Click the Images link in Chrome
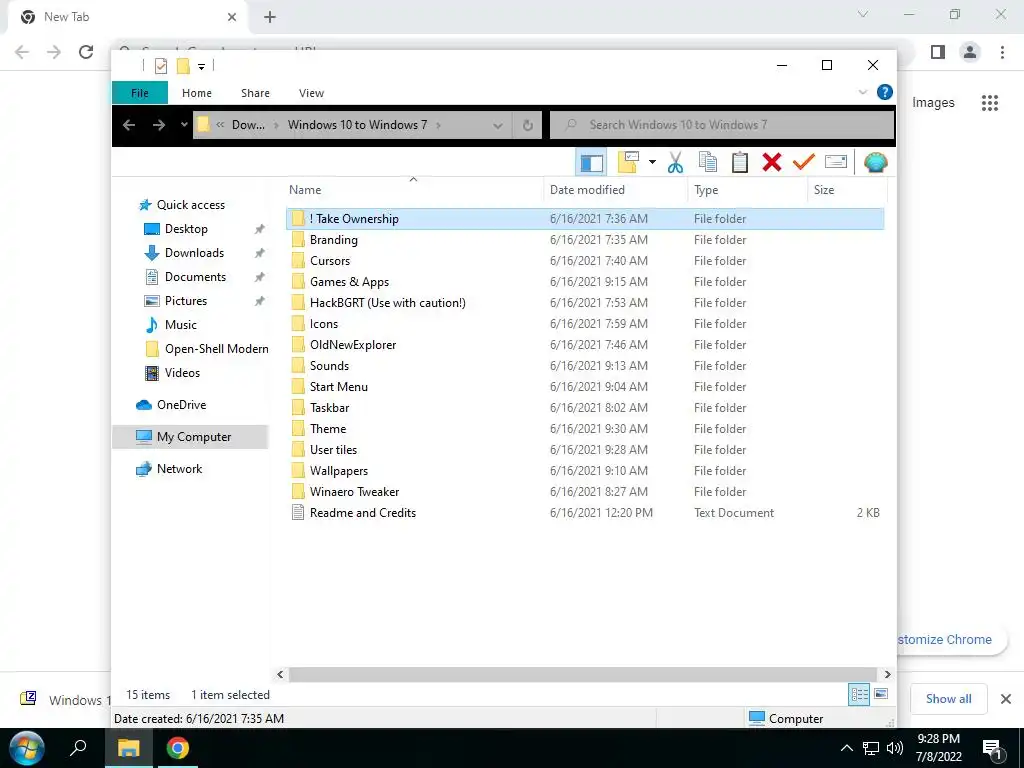 point(933,103)
